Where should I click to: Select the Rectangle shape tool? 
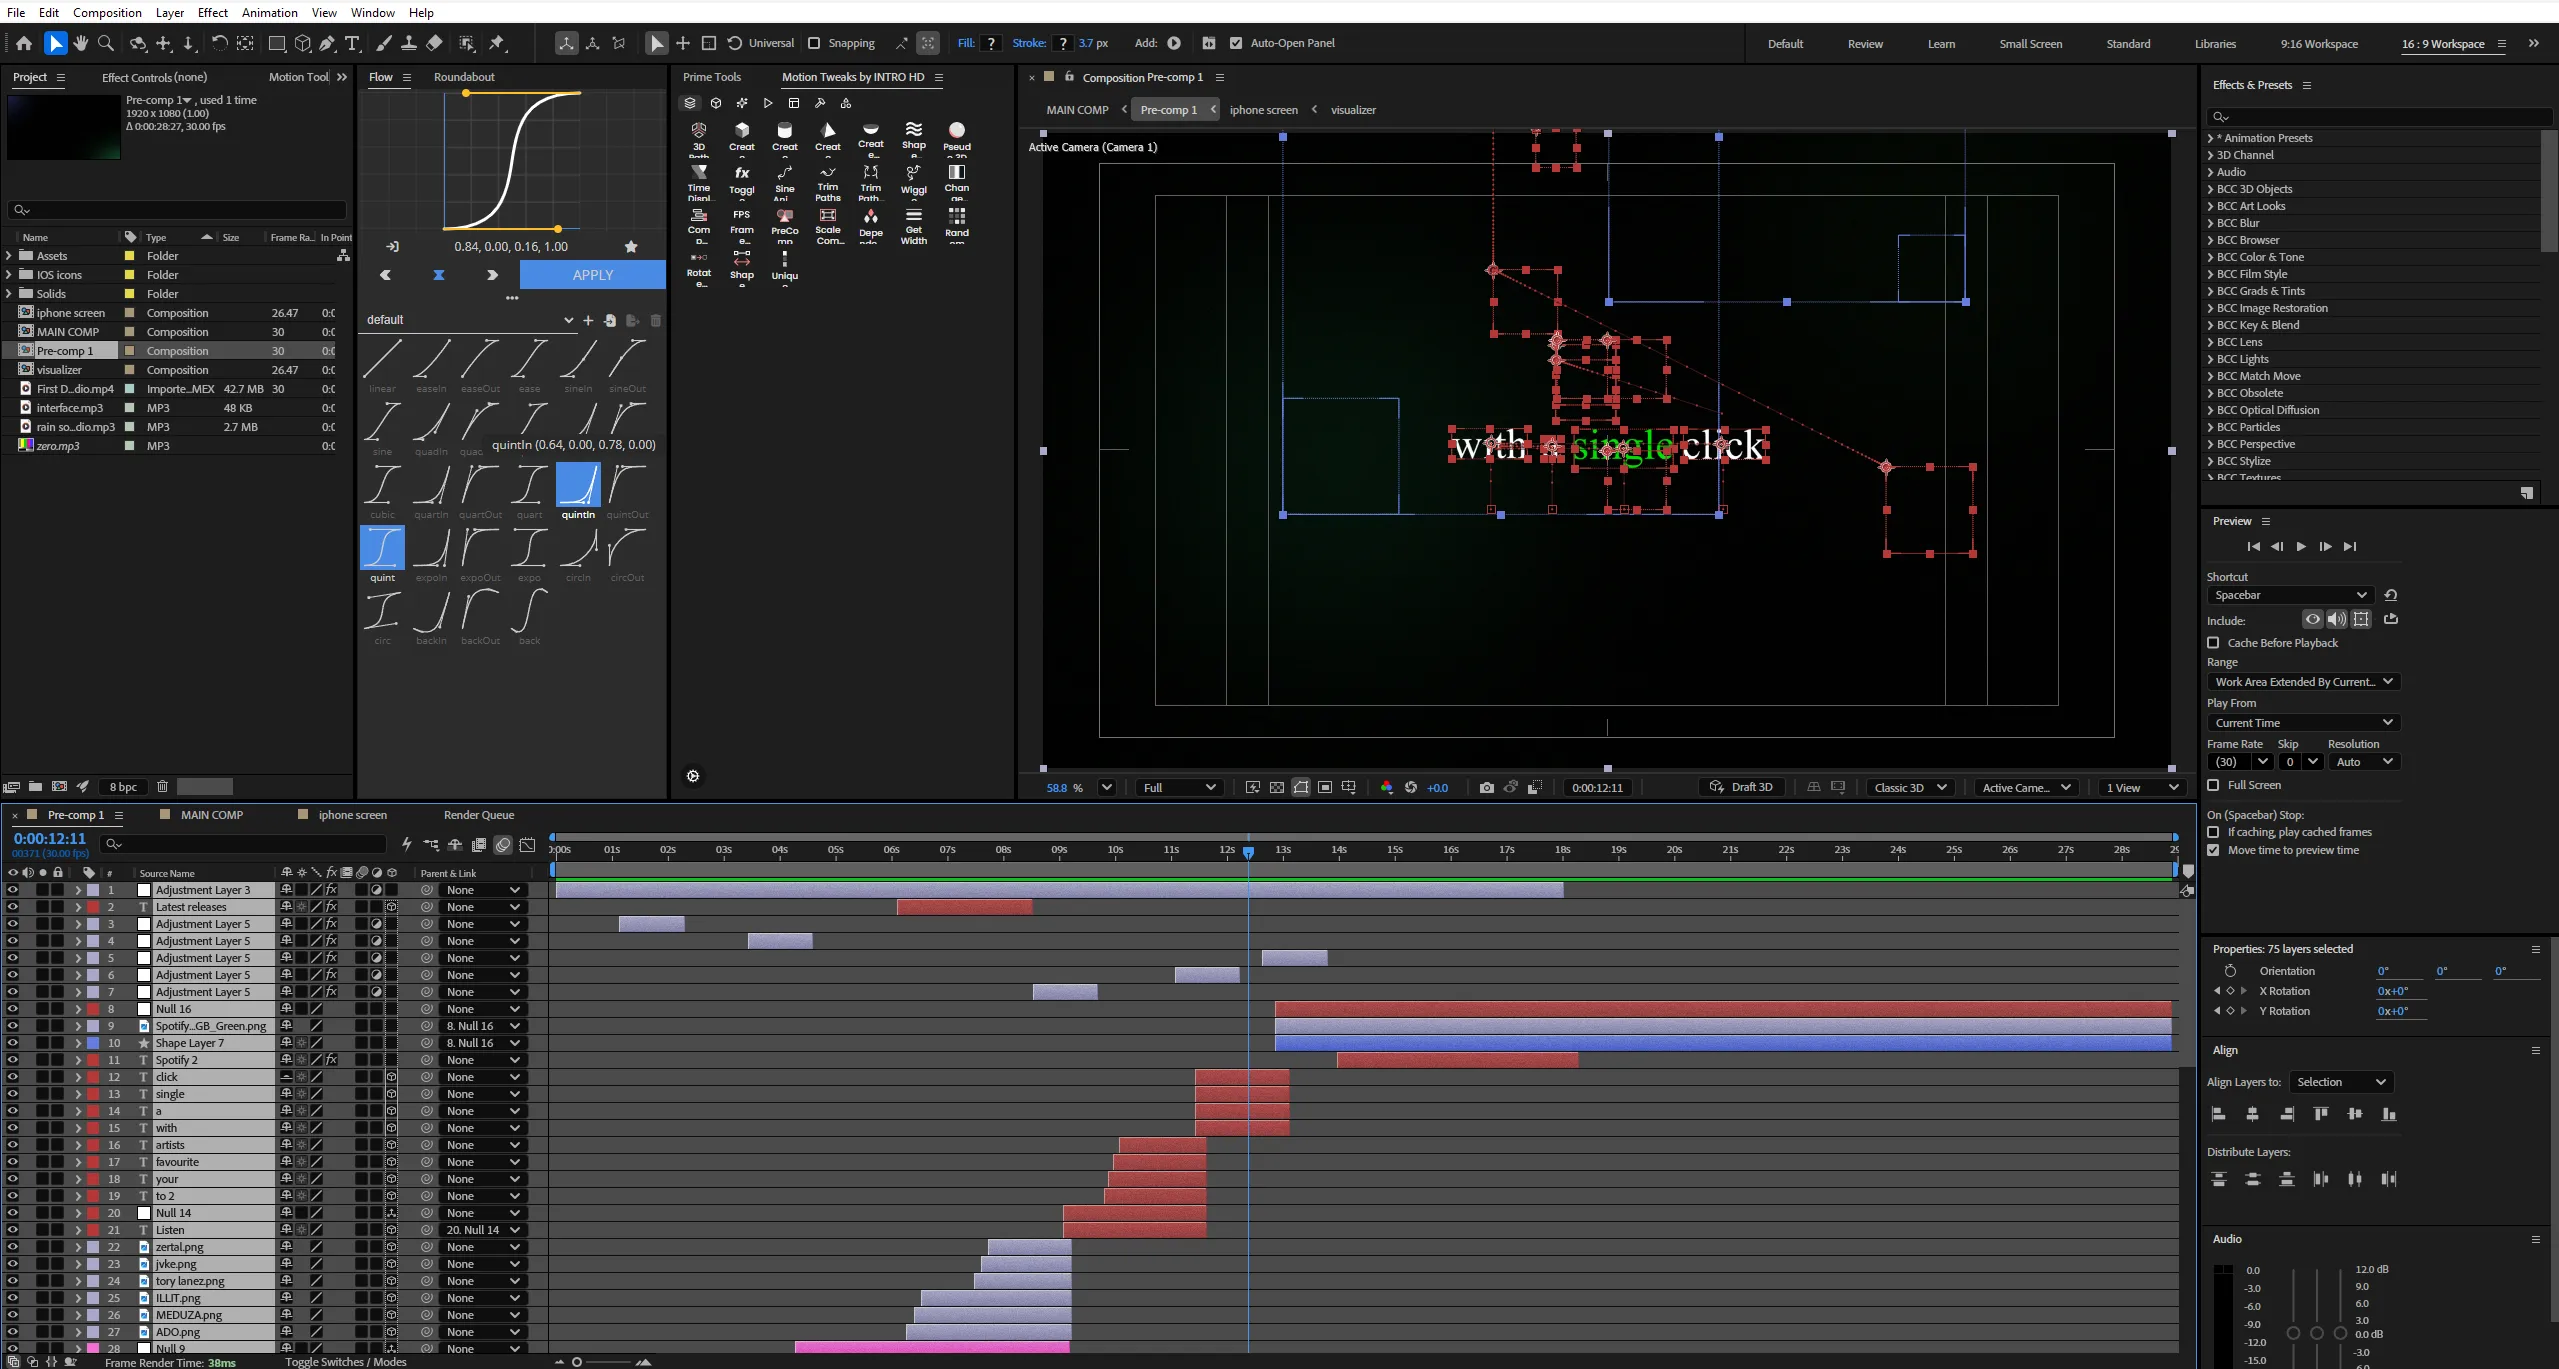click(x=277, y=43)
